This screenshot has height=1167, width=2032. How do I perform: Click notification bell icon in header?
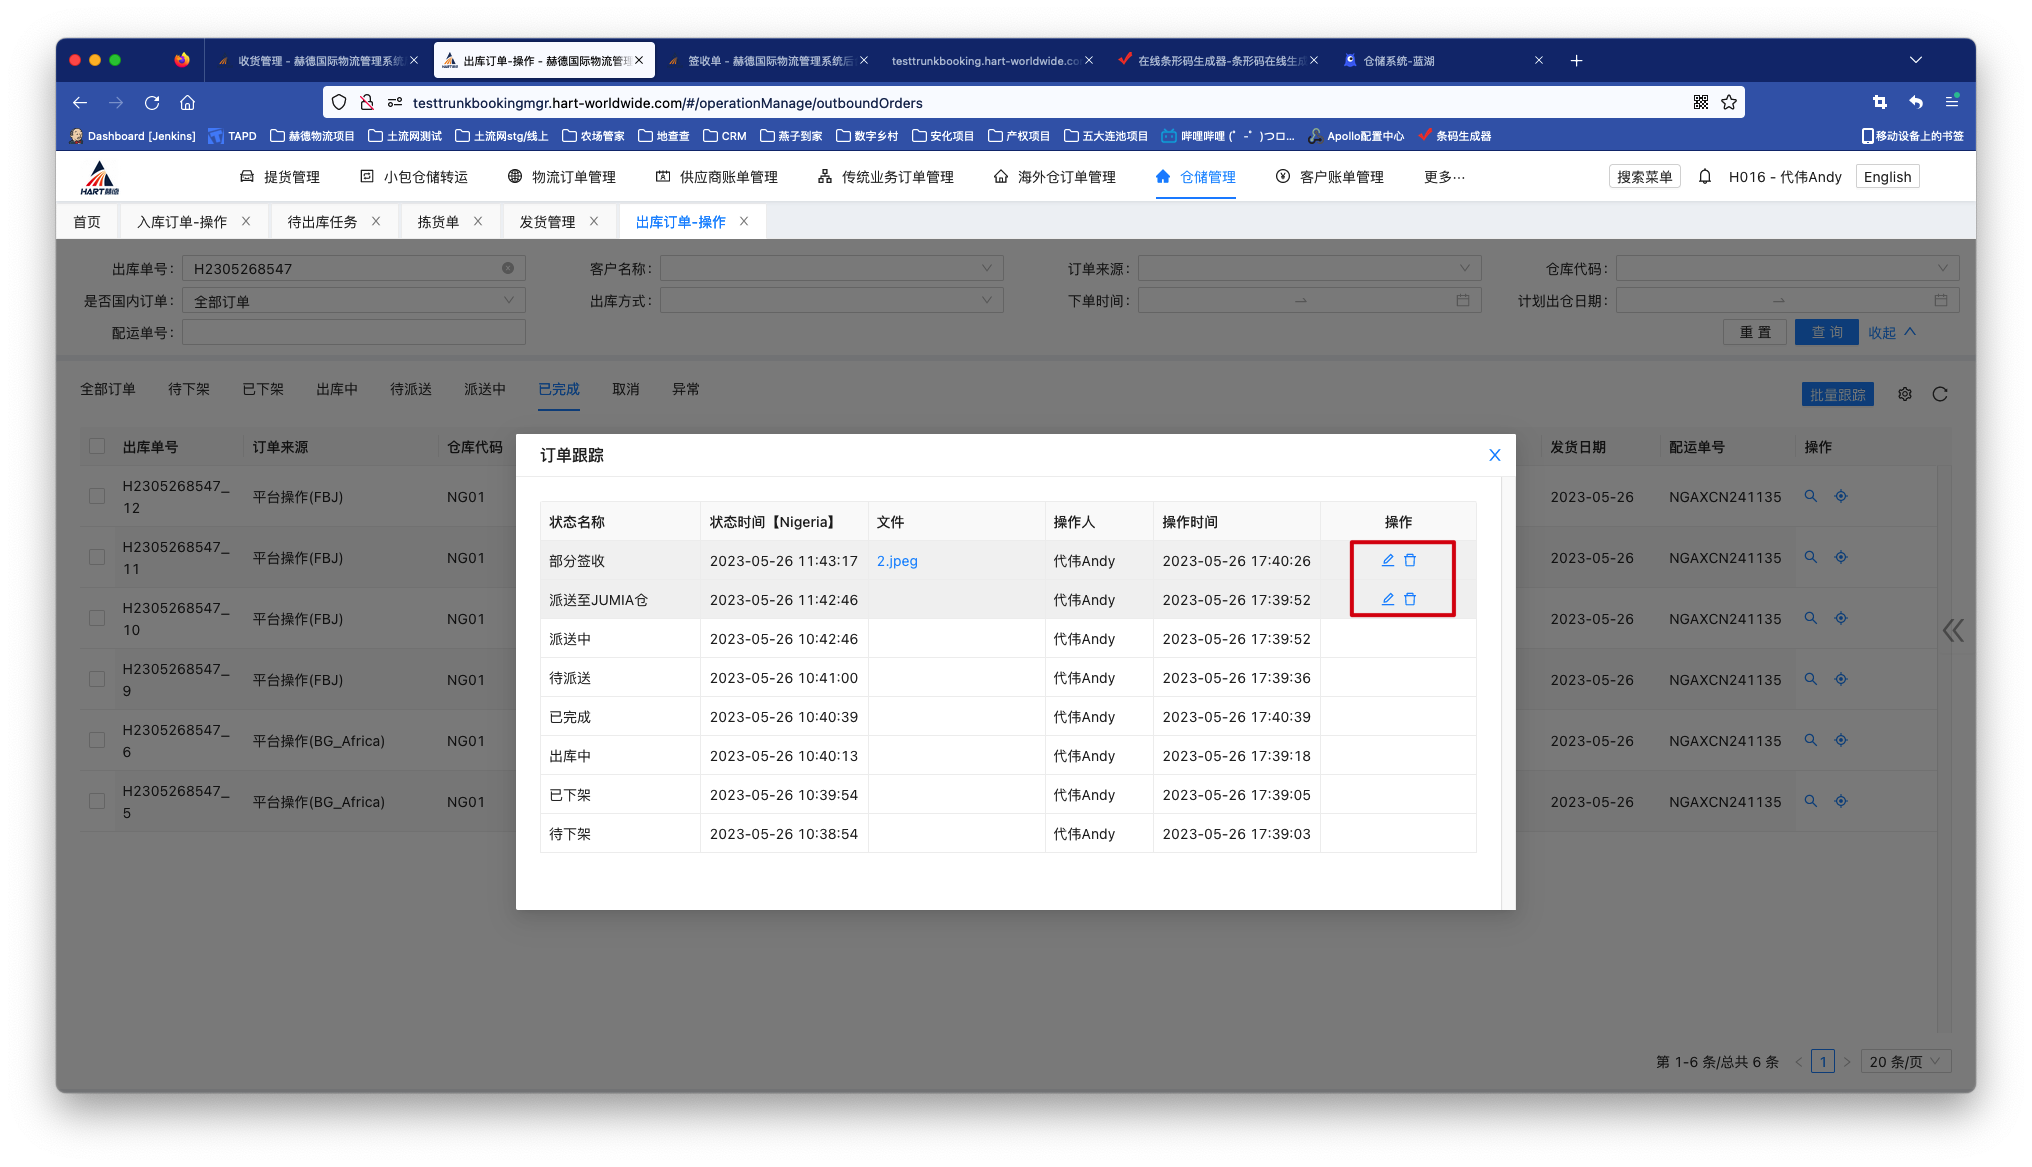pos(1705,177)
